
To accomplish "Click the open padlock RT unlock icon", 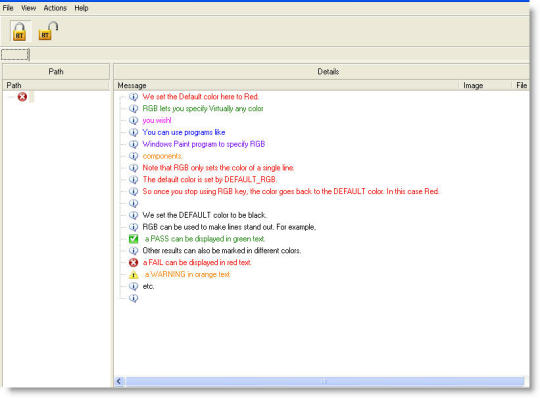I will (x=48, y=31).
